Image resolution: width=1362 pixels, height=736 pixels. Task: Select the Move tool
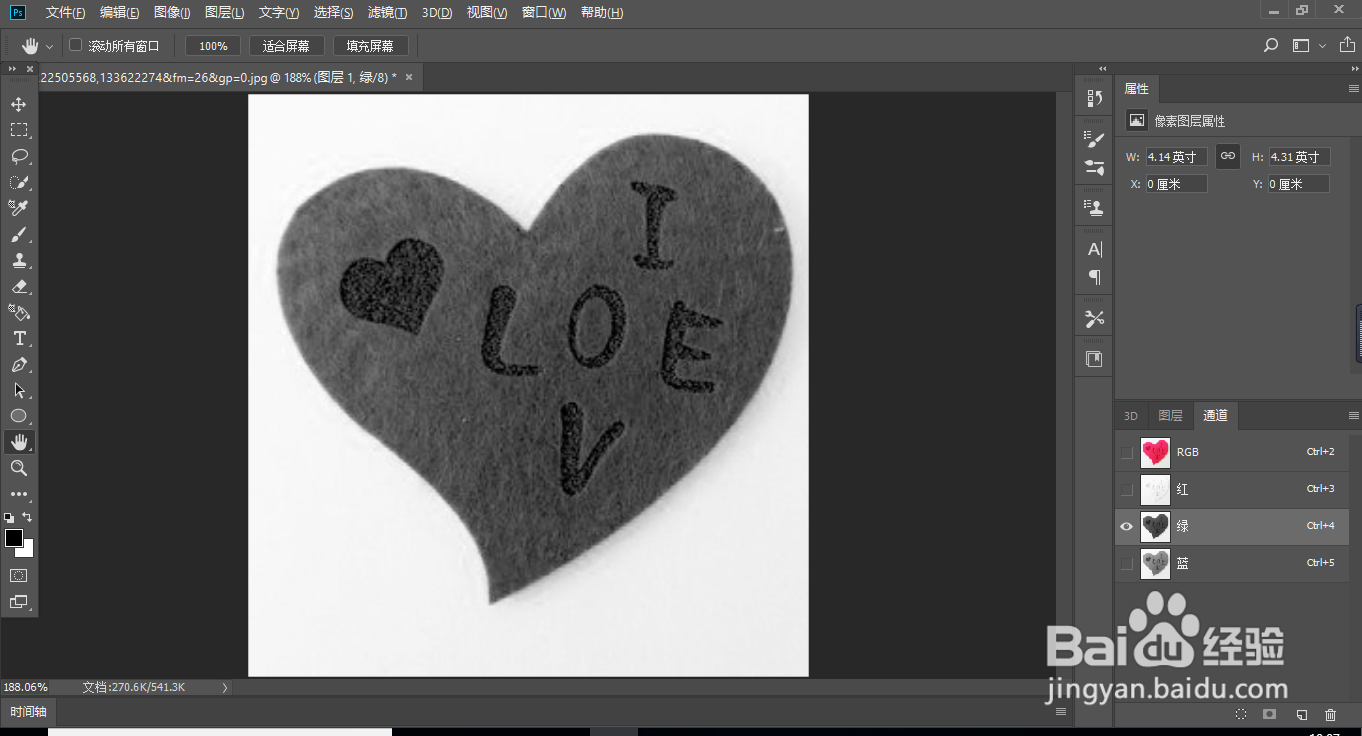[x=19, y=104]
